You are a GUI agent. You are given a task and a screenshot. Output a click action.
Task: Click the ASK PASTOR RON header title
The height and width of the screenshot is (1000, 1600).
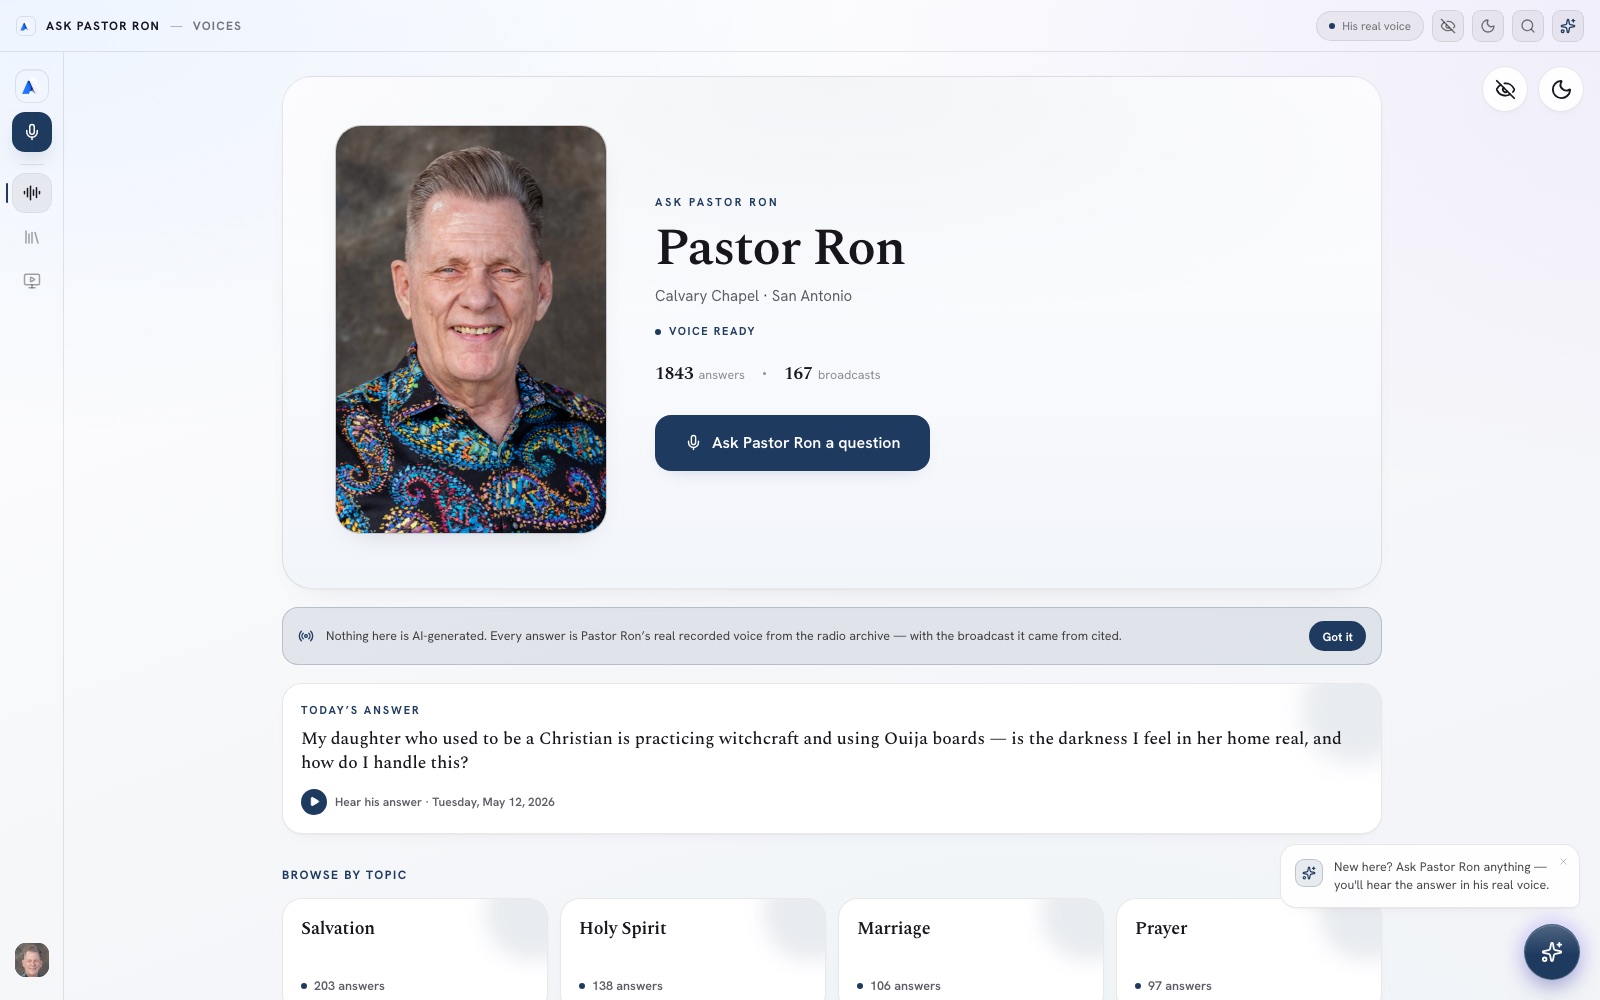pyautogui.click(x=102, y=26)
